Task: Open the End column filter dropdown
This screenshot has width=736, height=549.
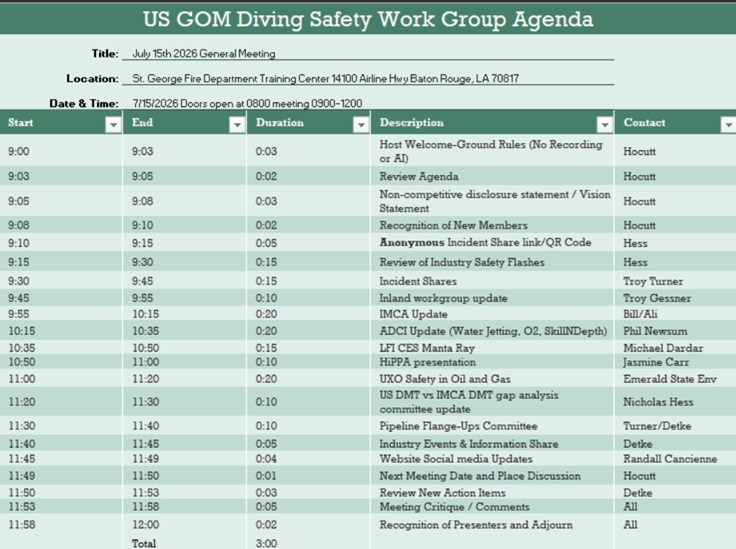Action: 237,125
